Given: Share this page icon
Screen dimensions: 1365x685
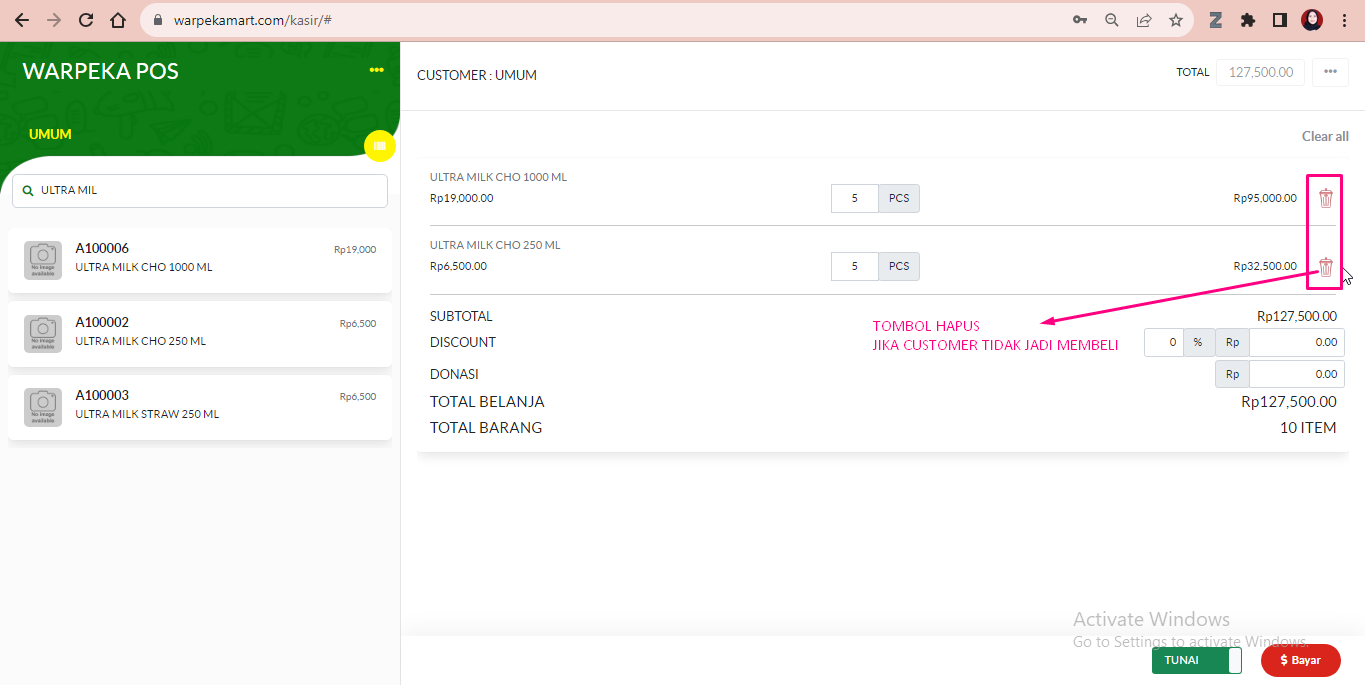Looking at the screenshot, I should tap(1144, 20).
